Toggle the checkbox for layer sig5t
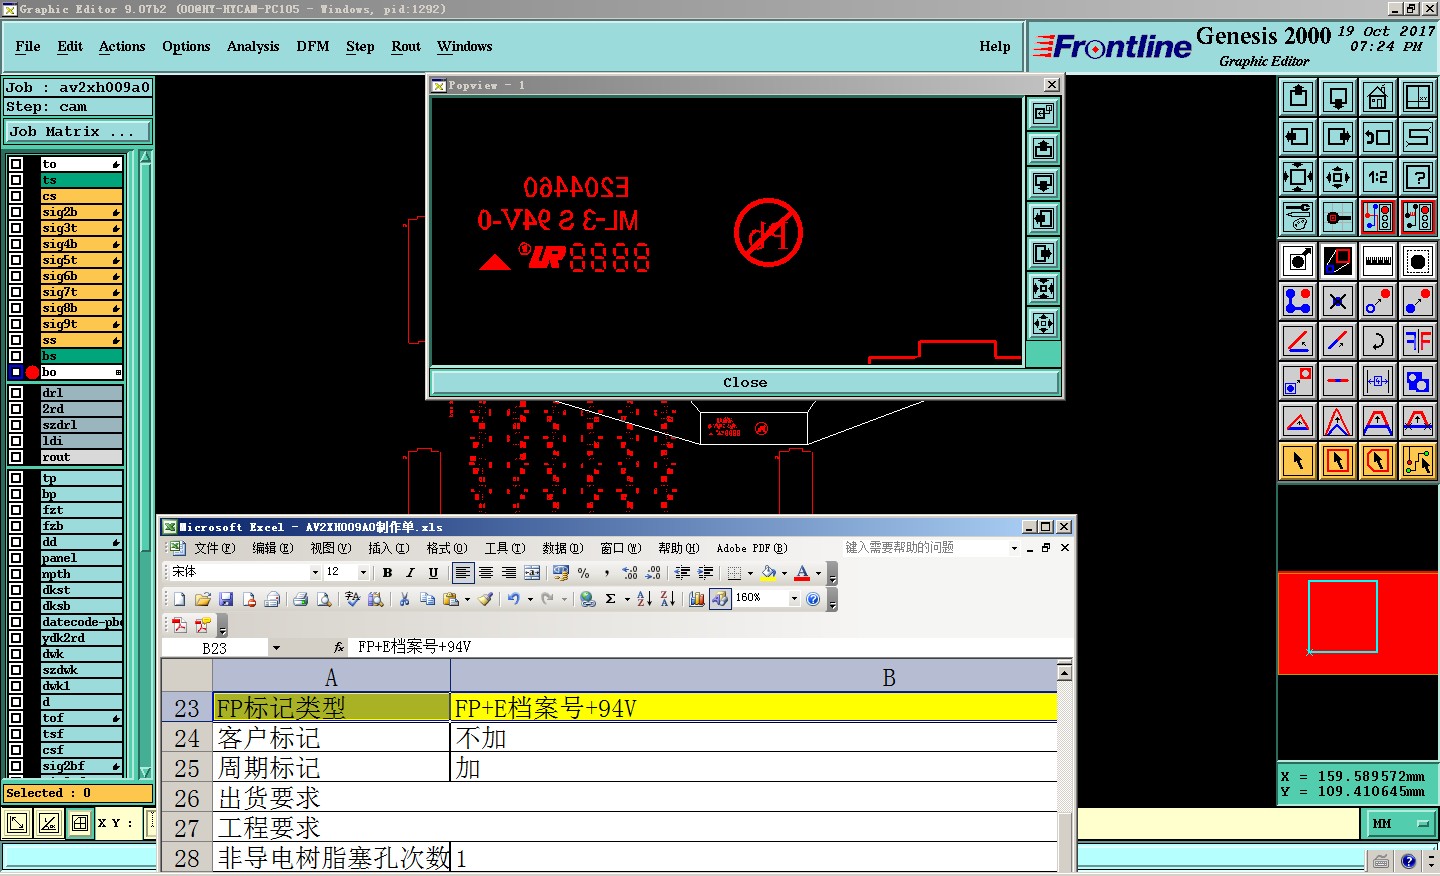The image size is (1440, 876). coord(16,260)
